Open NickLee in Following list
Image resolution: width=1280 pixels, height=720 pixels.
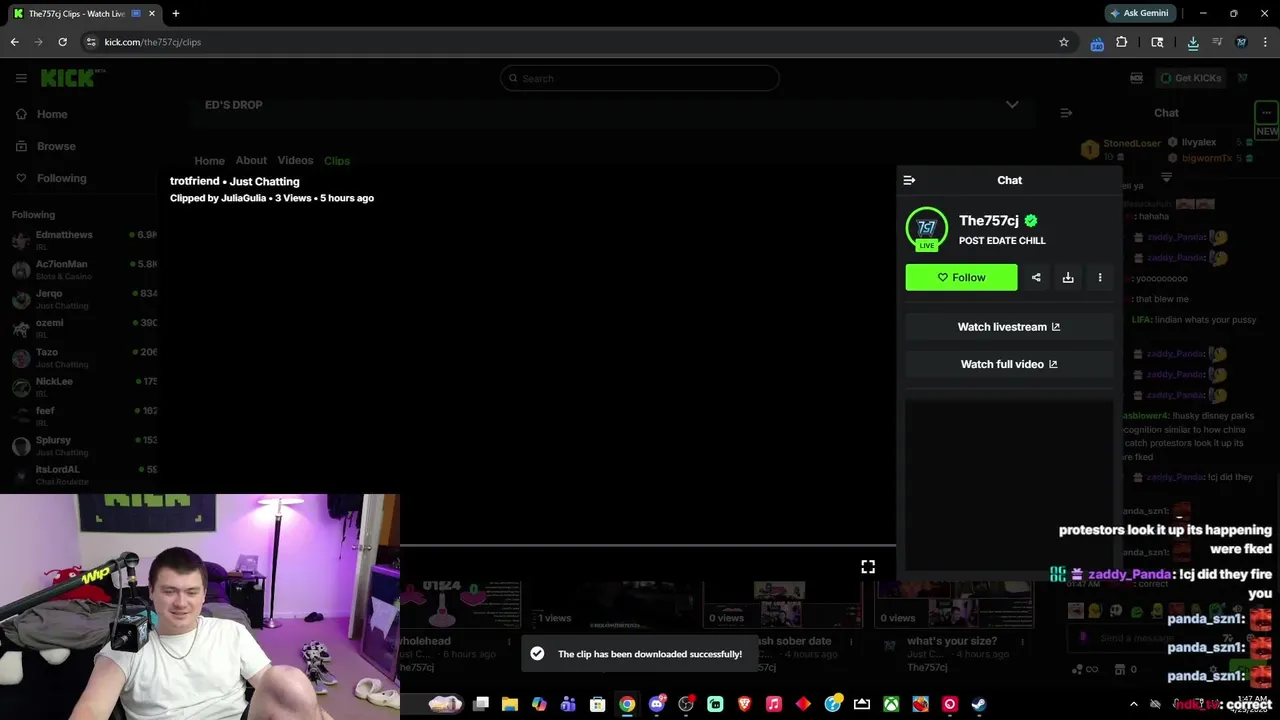84,386
